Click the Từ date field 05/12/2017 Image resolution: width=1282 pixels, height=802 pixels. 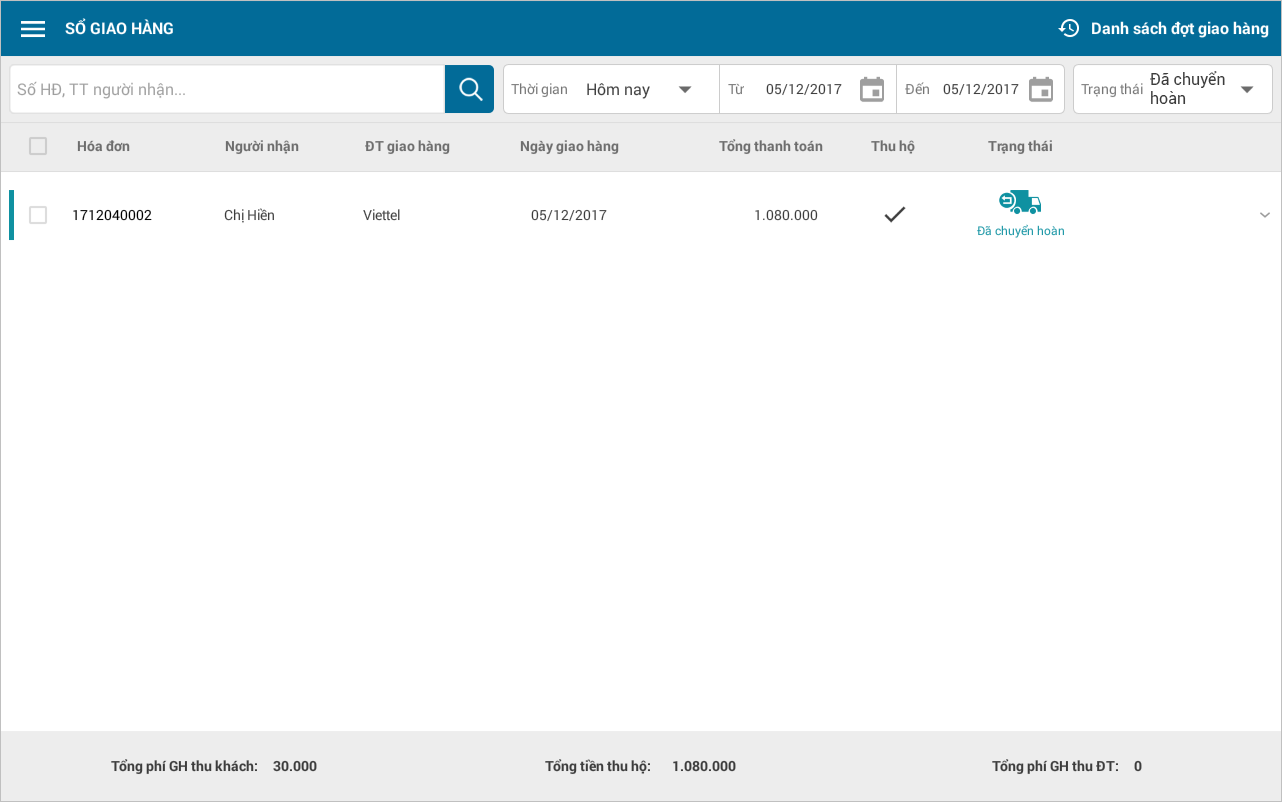click(x=803, y=89)
